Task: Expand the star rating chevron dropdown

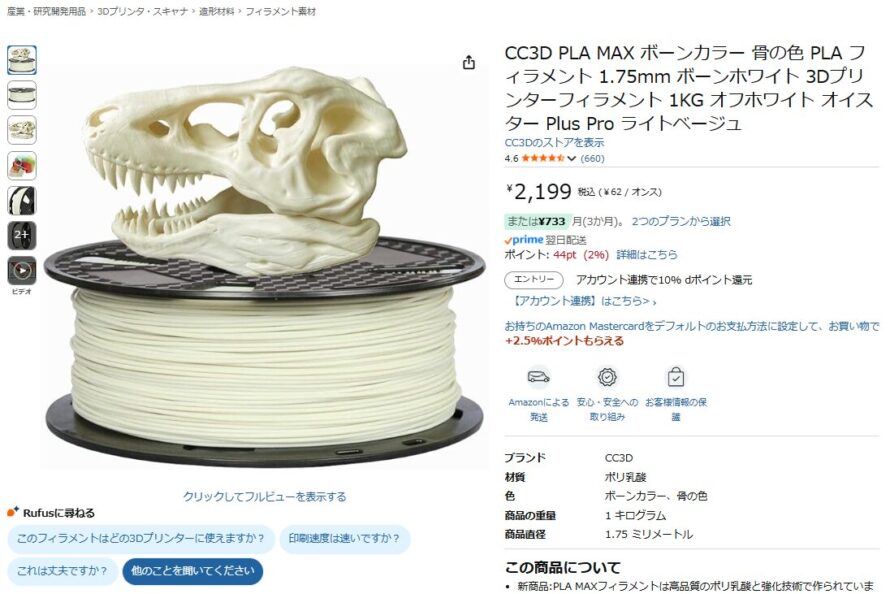Action: click(571, 159)
